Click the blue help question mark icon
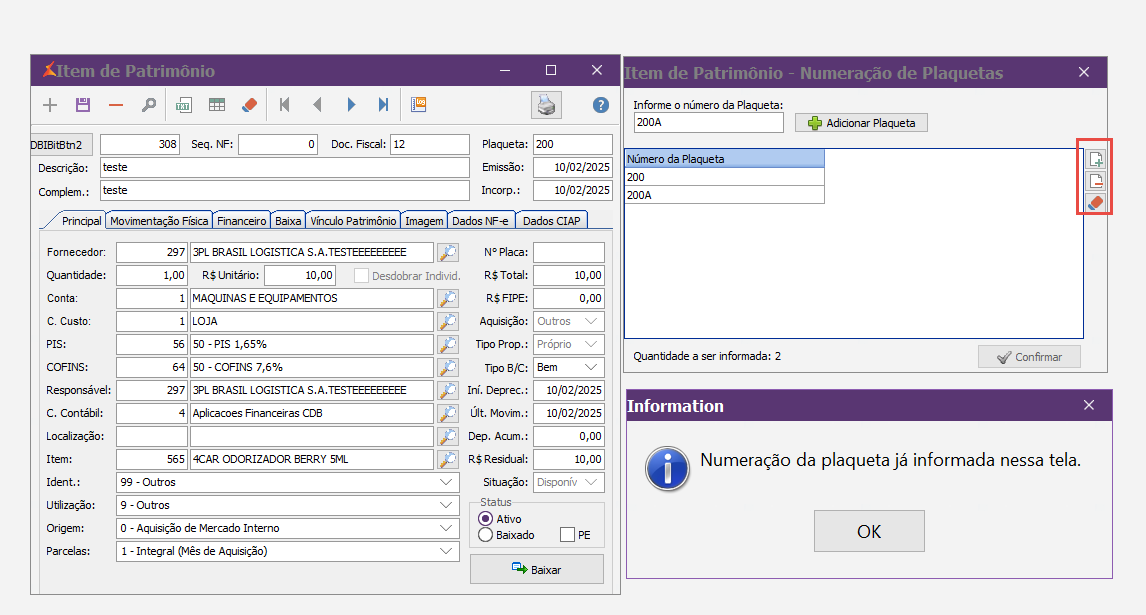This screenshot has height=615, width=1146. [601, 105]
